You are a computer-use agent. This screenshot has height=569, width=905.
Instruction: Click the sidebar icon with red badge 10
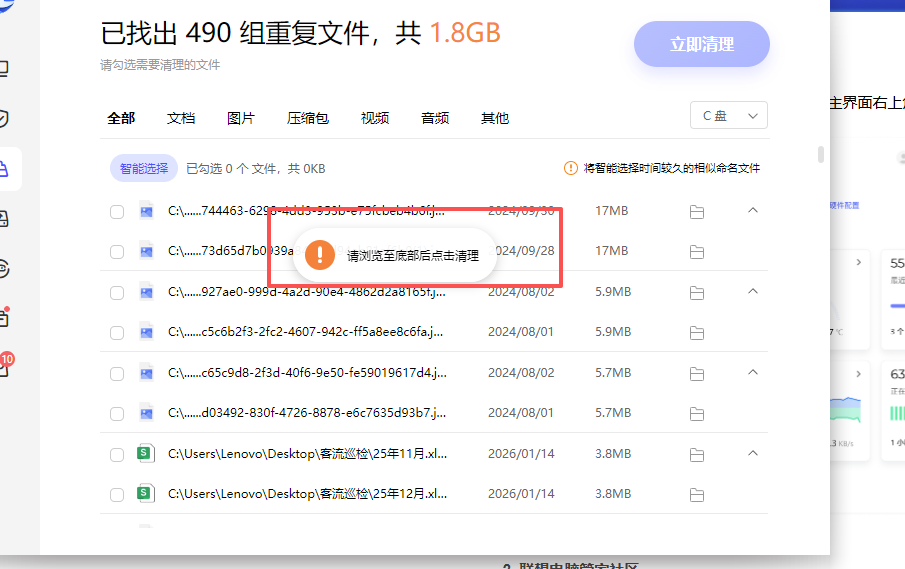[x=4, y=367]
